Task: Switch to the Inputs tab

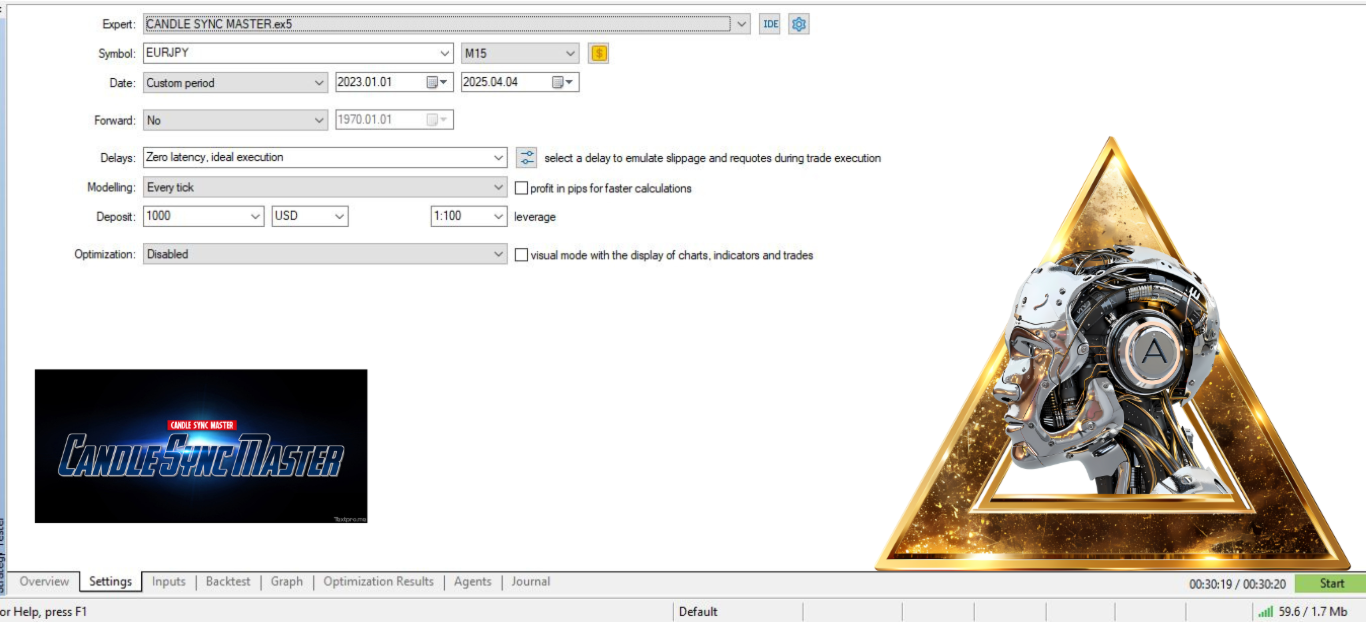Action: (169, 581)
